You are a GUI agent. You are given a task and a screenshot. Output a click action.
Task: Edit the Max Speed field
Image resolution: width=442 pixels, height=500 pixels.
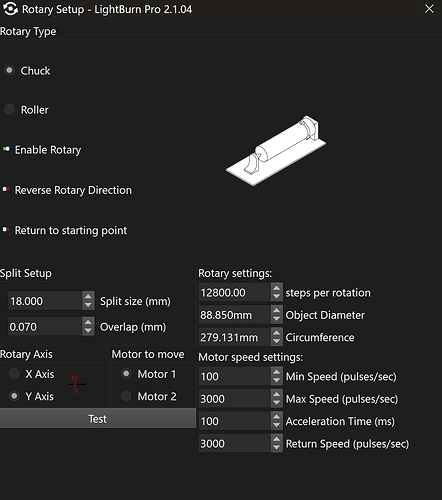[x=235, y=399]
